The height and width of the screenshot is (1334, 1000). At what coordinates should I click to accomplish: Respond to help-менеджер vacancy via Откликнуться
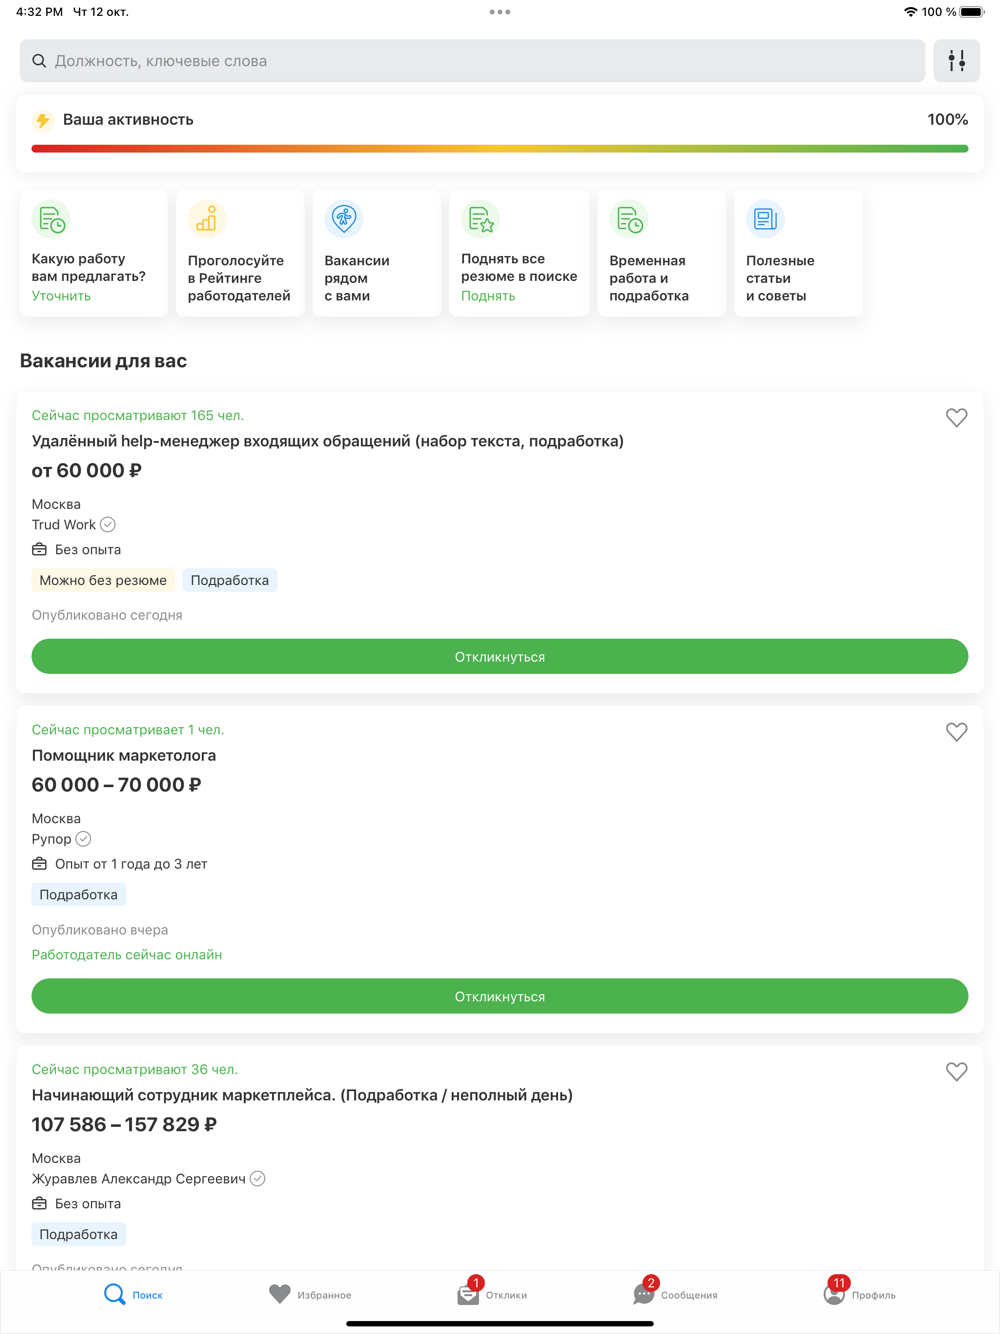tap(500, 657)
